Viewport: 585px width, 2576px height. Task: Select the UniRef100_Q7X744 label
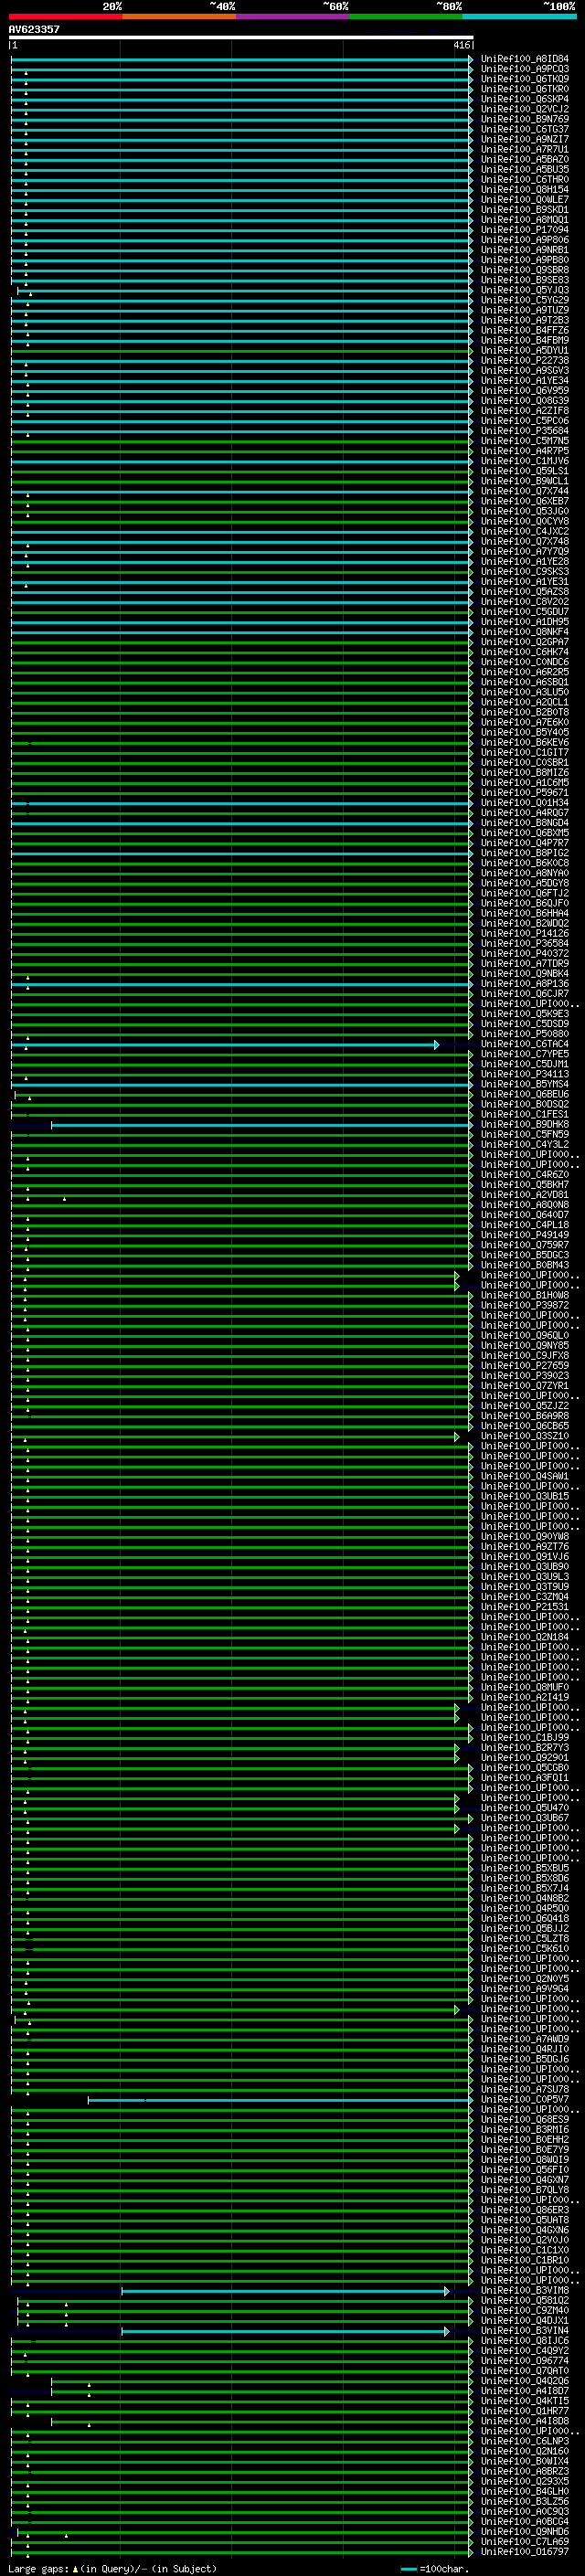point(525,491)
